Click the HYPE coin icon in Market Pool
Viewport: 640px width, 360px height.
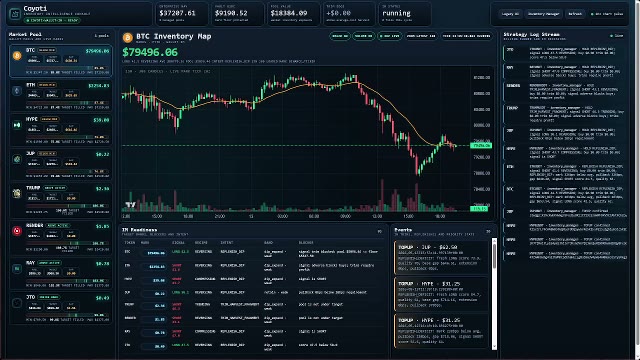pos(17,125)
